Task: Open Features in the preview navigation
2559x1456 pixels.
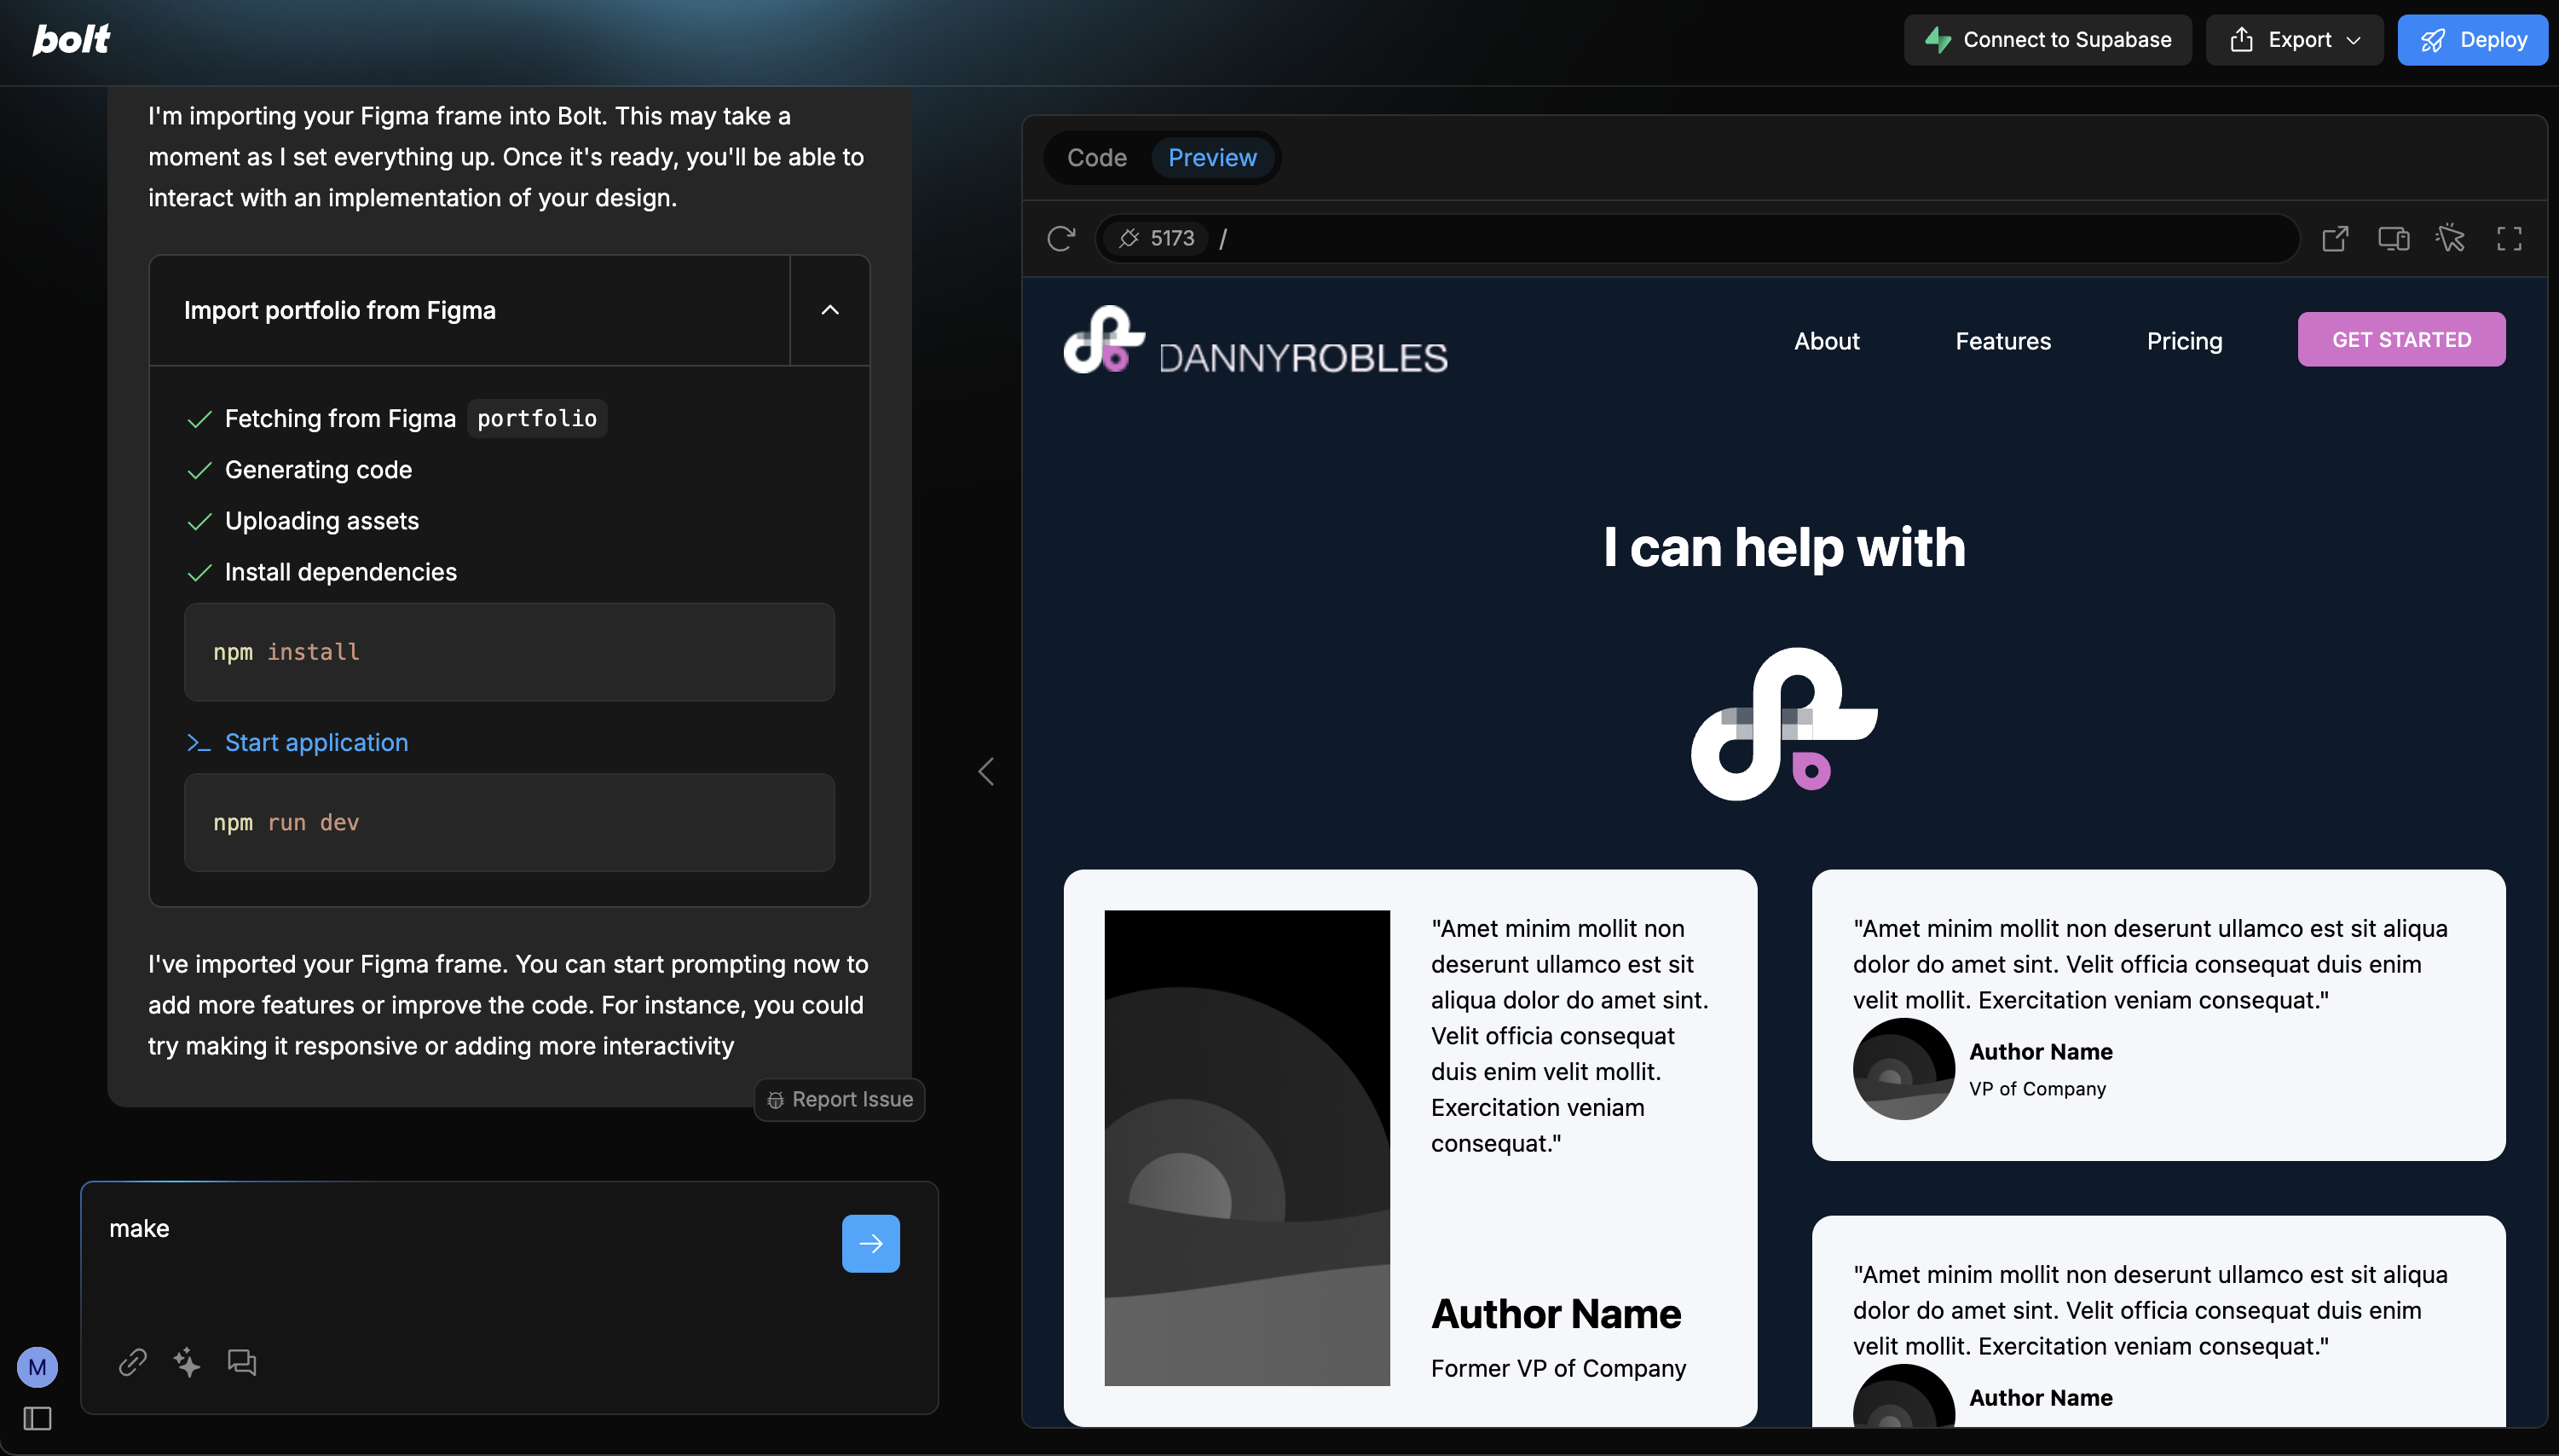Action: click(2002, 341)
